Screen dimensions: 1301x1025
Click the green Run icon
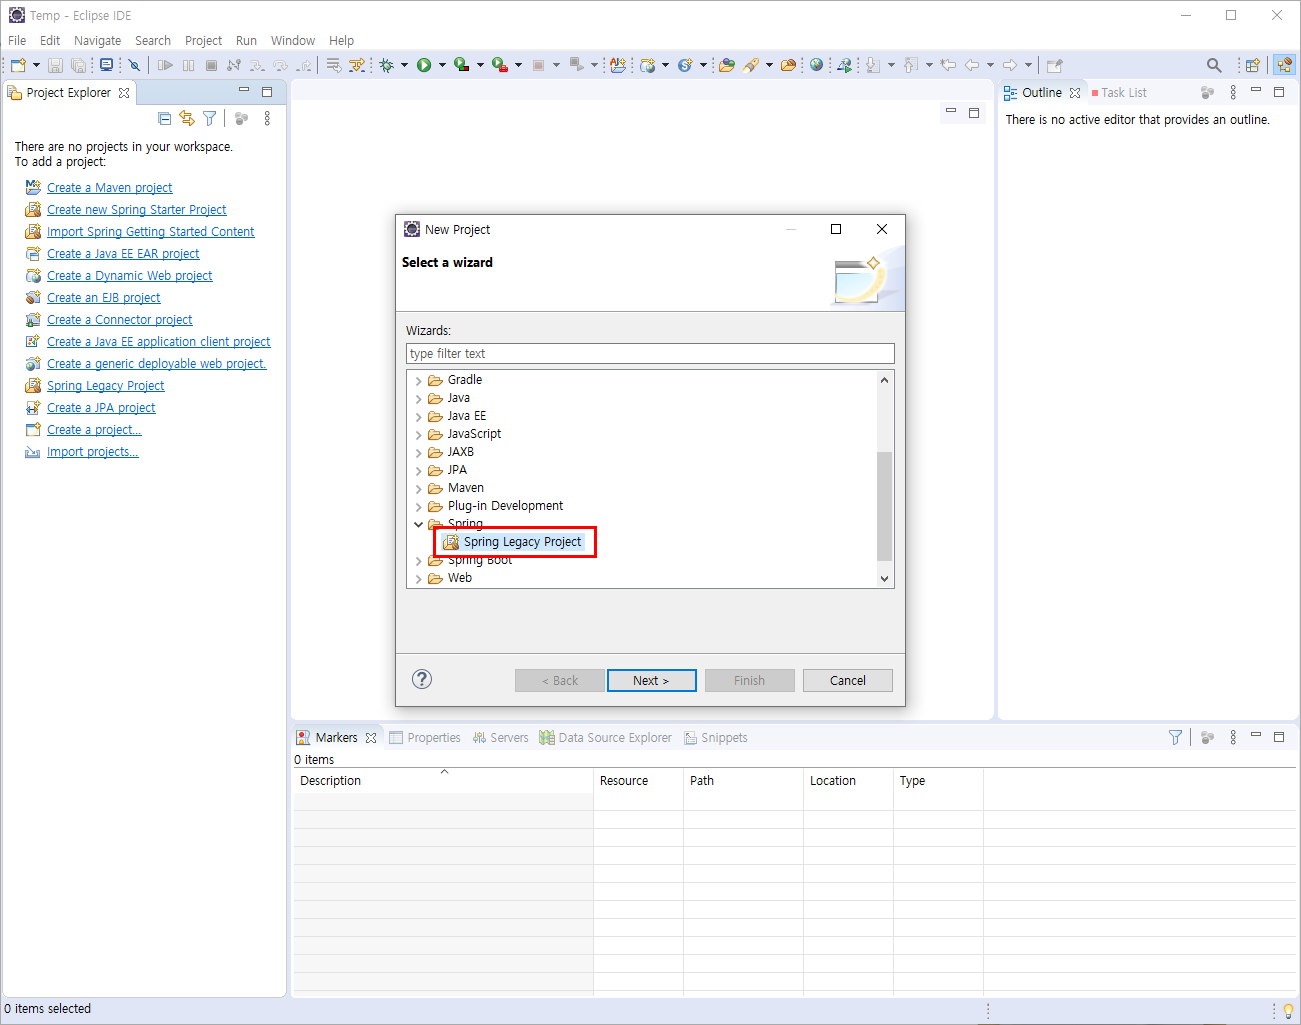[424, 65]
